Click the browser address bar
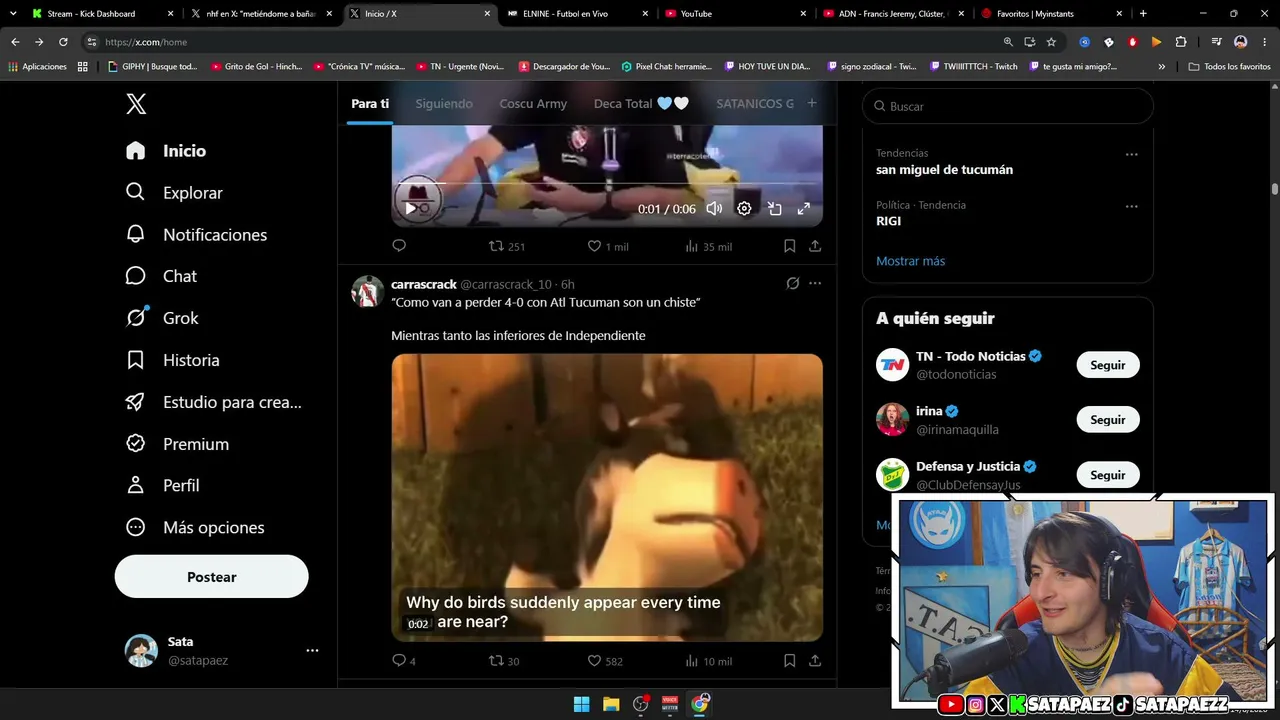 (540, 42)
